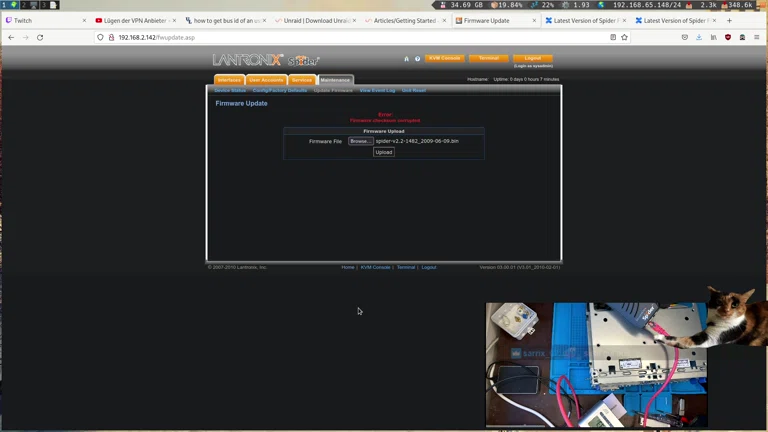
Task: Click the reader view icon in address bar
Action: (612, 37)
